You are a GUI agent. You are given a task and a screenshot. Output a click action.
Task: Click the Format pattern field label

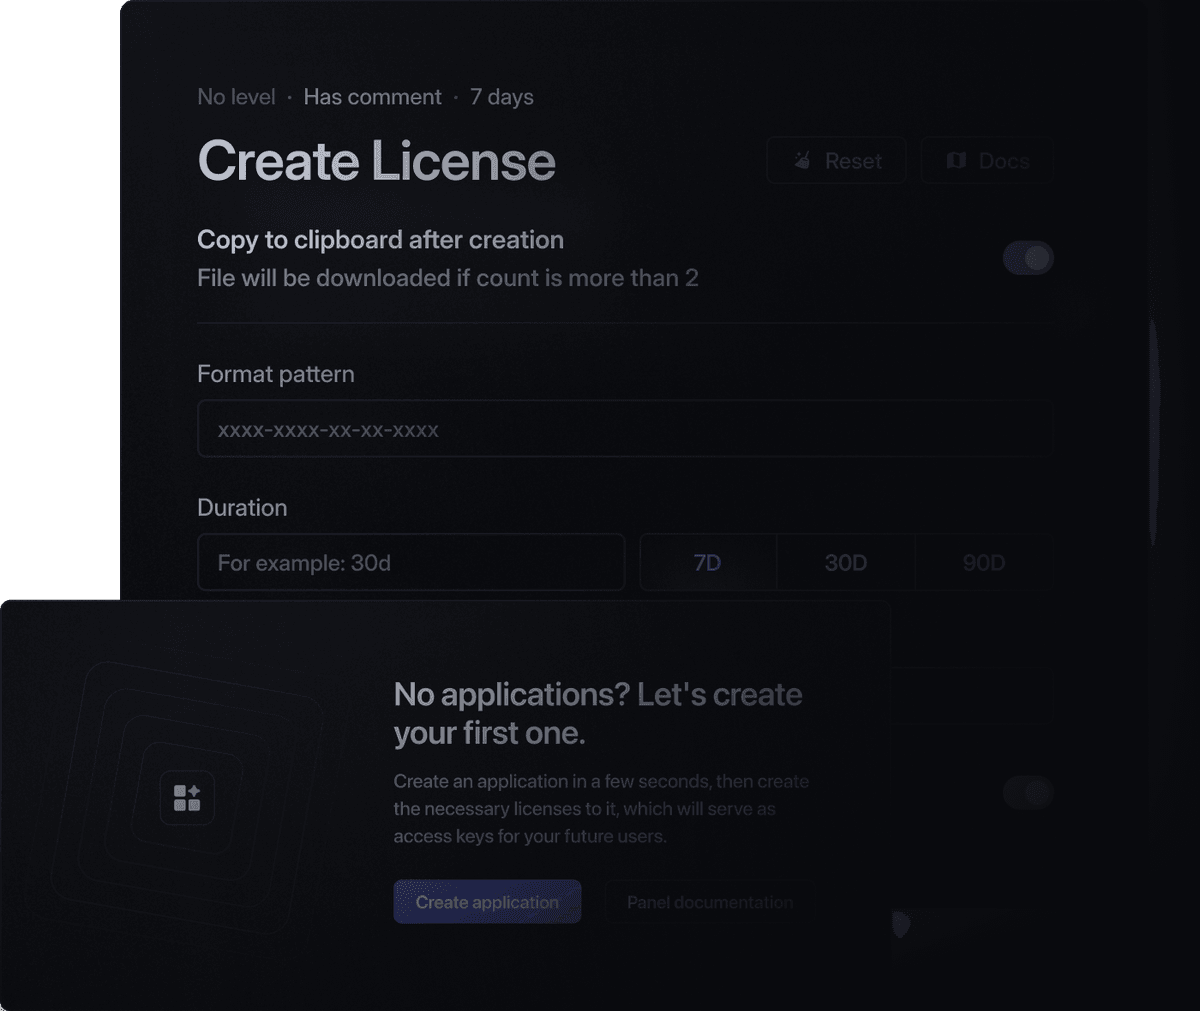(x=276, y=374)
